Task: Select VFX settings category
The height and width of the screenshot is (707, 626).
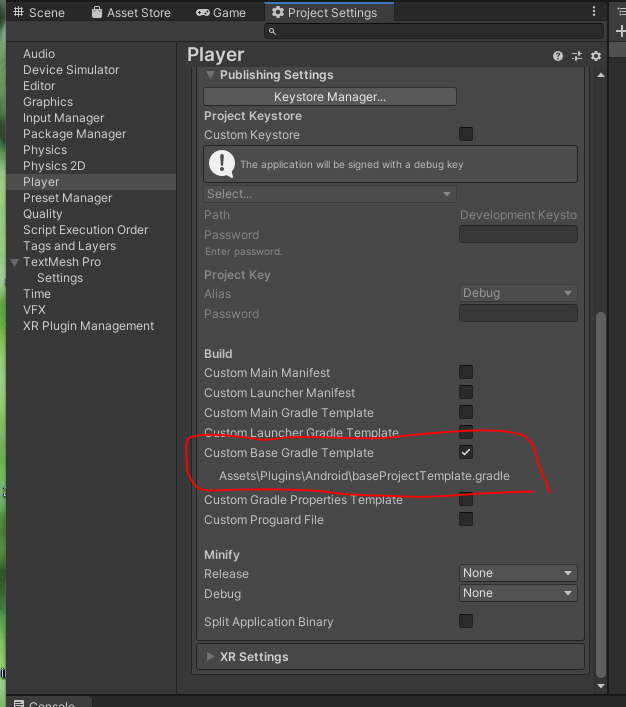Action: [x=34, y=310]
